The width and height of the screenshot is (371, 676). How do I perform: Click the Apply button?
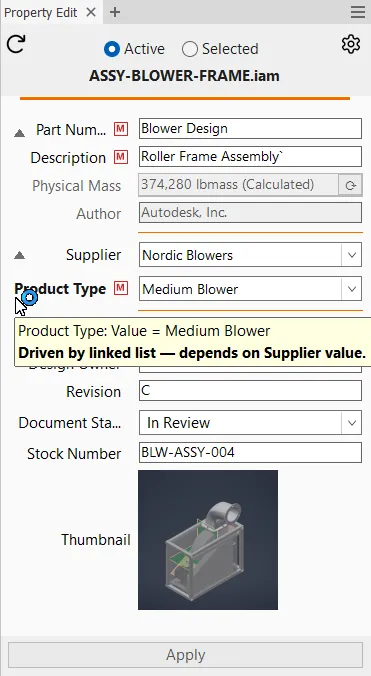(x=185, y=655)
